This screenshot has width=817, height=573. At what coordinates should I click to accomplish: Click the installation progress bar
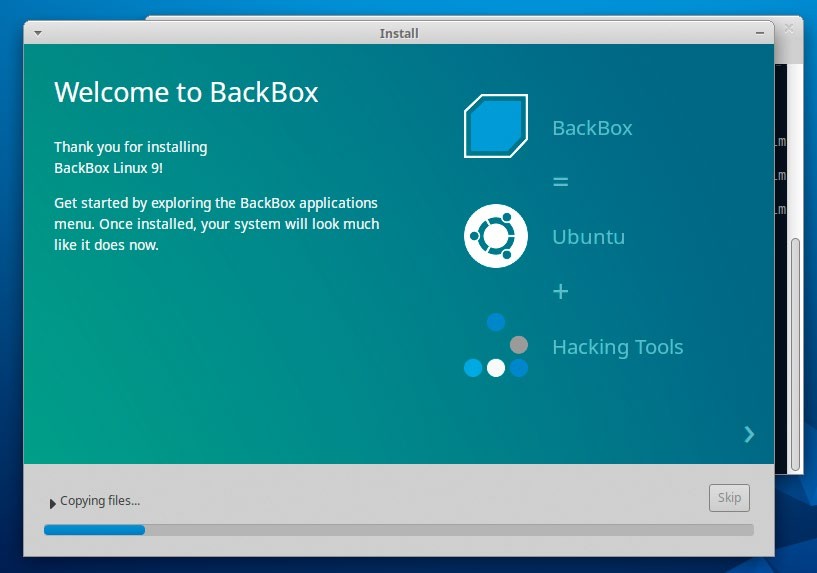(399, 530)
